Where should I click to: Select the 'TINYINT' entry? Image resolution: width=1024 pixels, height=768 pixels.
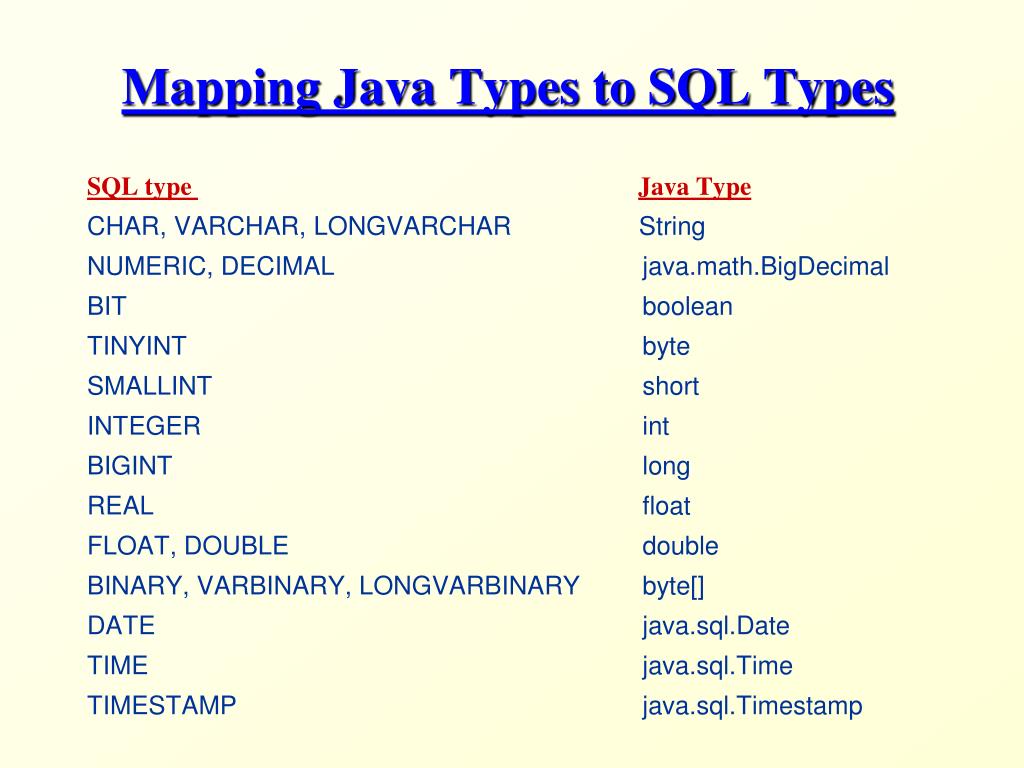tap(136, 346)
